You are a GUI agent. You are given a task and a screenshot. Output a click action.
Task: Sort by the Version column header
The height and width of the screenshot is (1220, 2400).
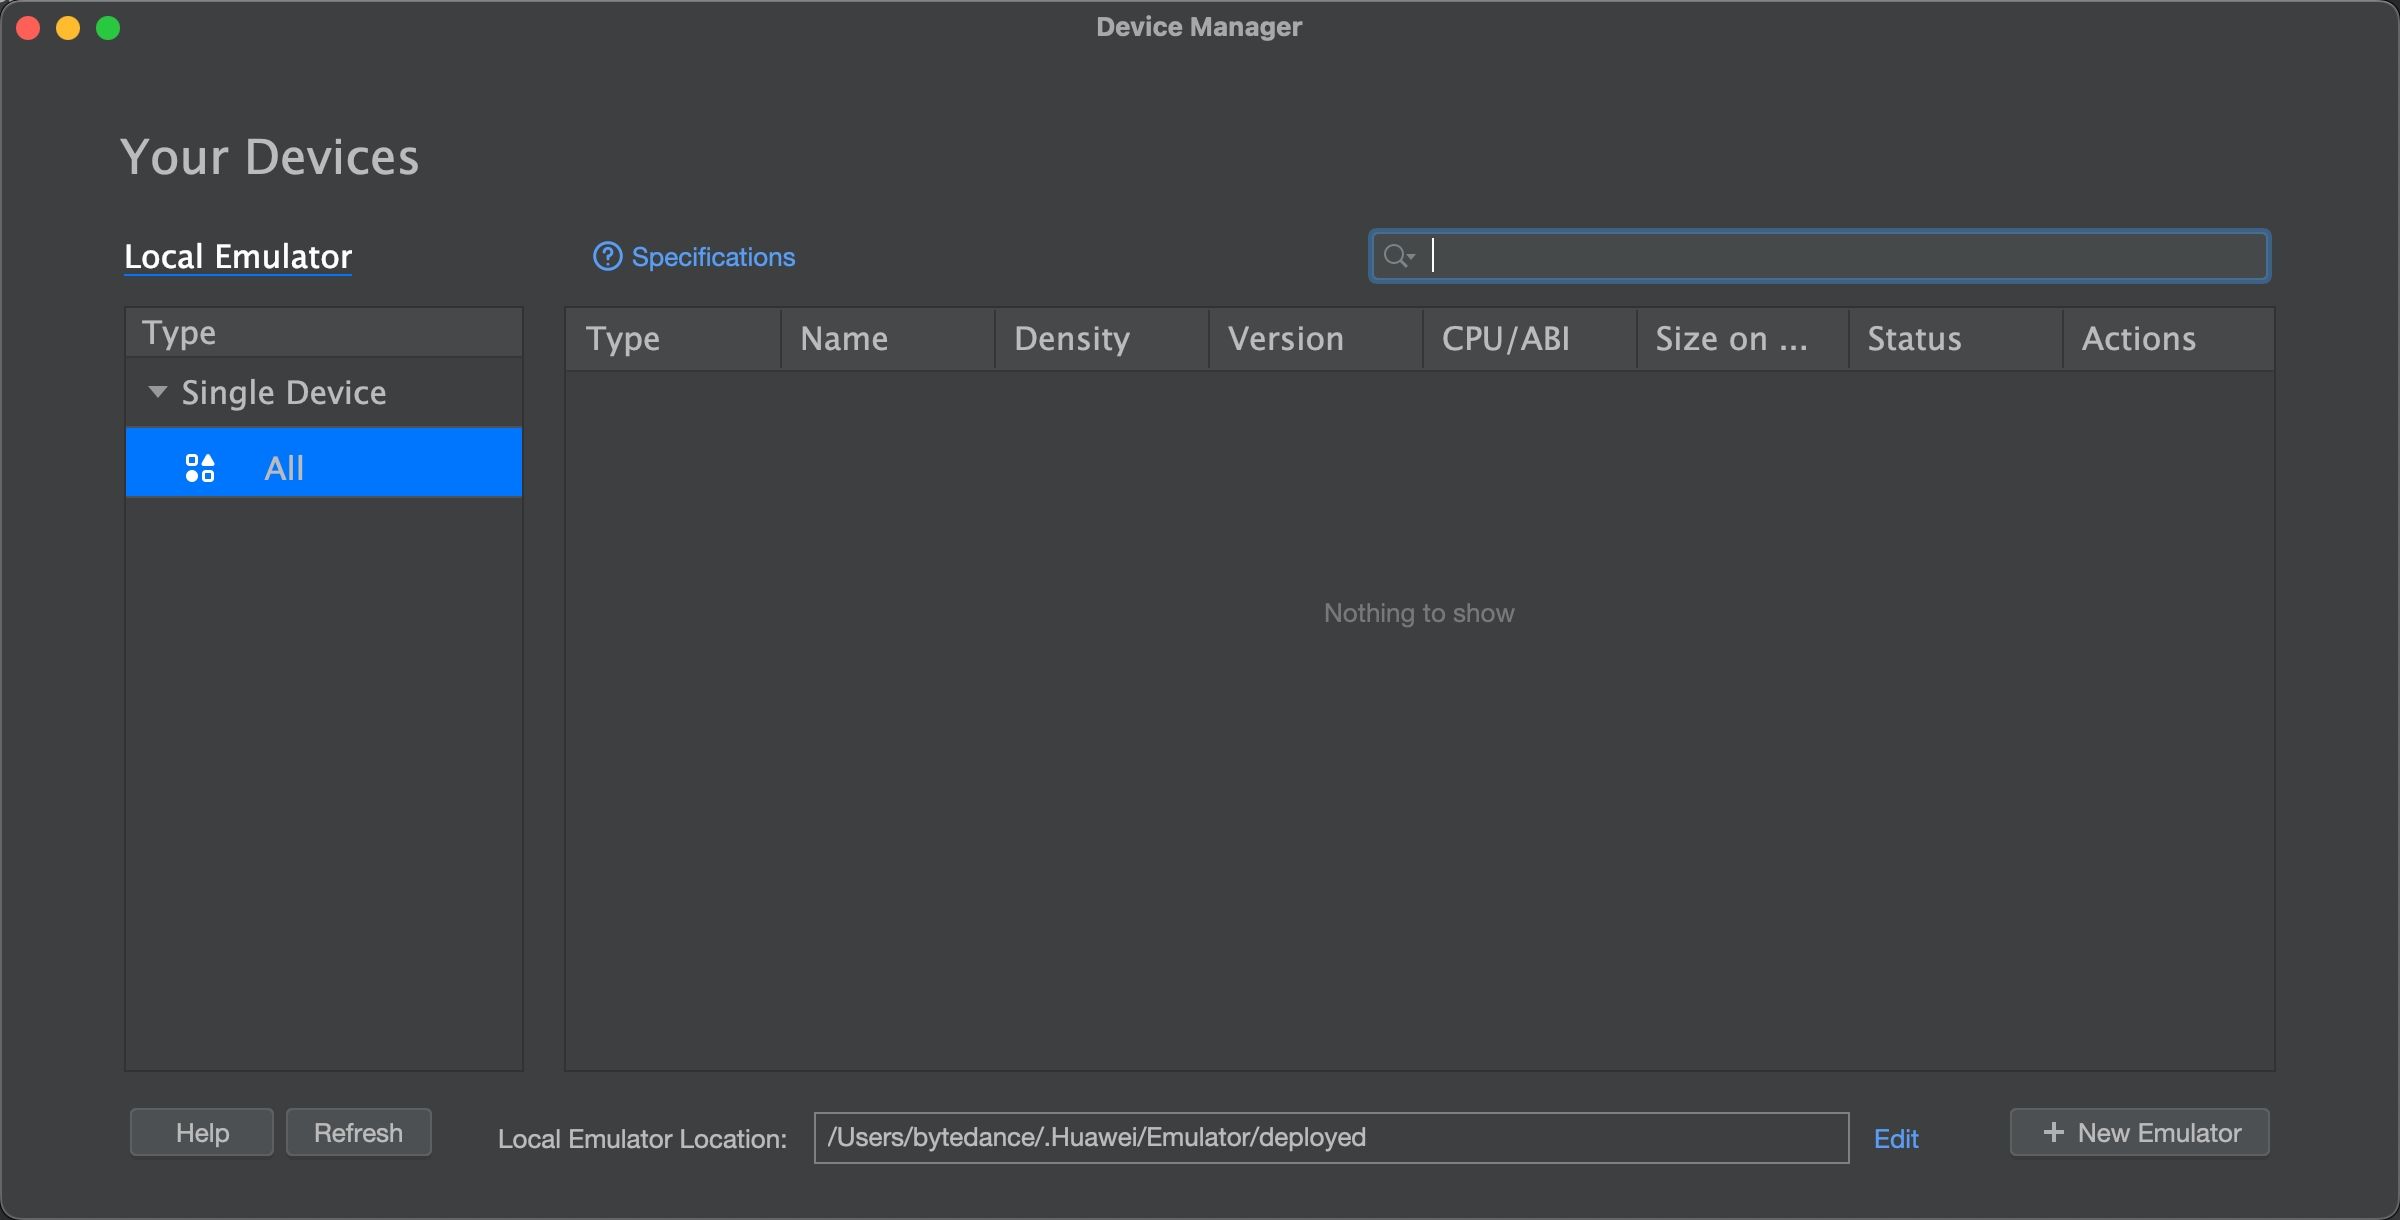tap(1316, 339)
